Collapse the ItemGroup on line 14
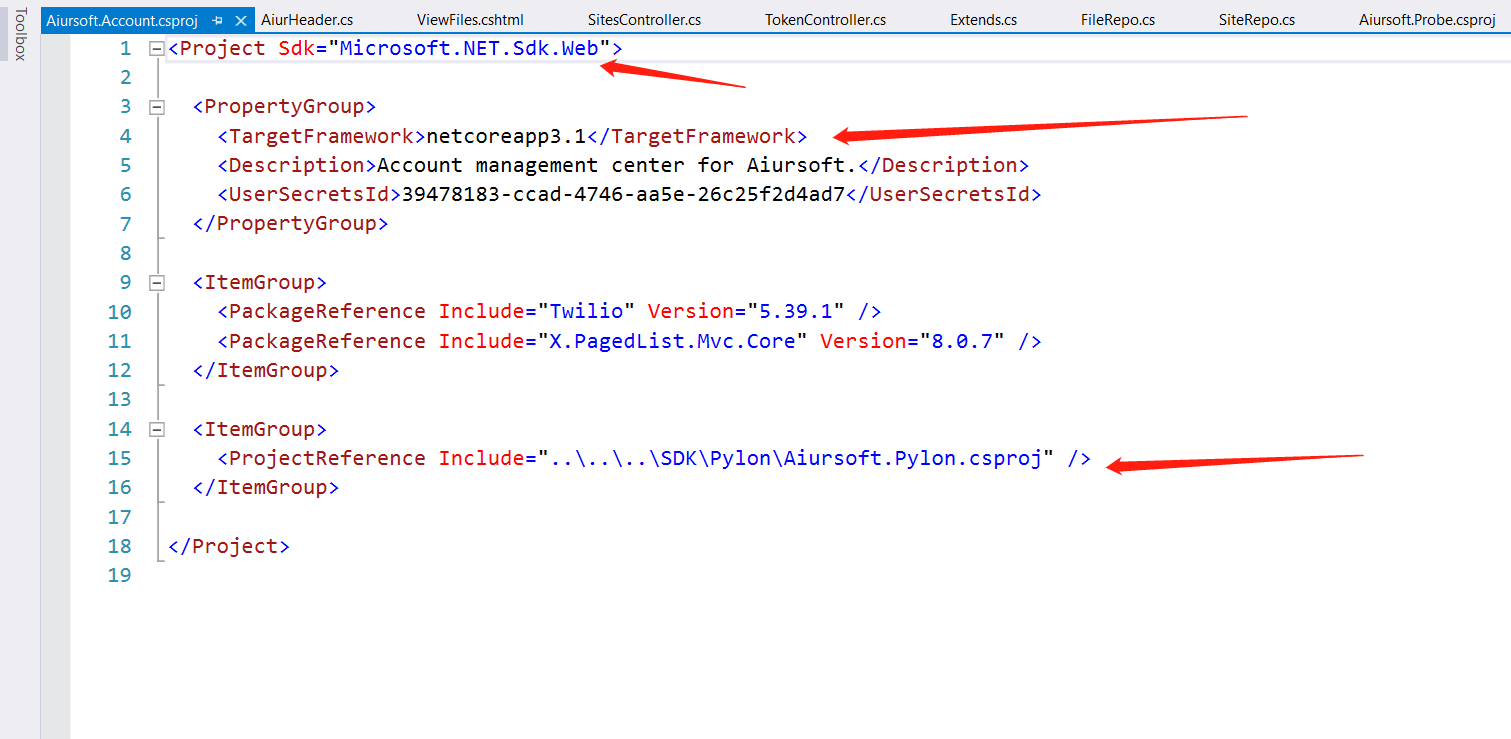The height and width of the screenshot is (739, 1511). tap(155, 429)
